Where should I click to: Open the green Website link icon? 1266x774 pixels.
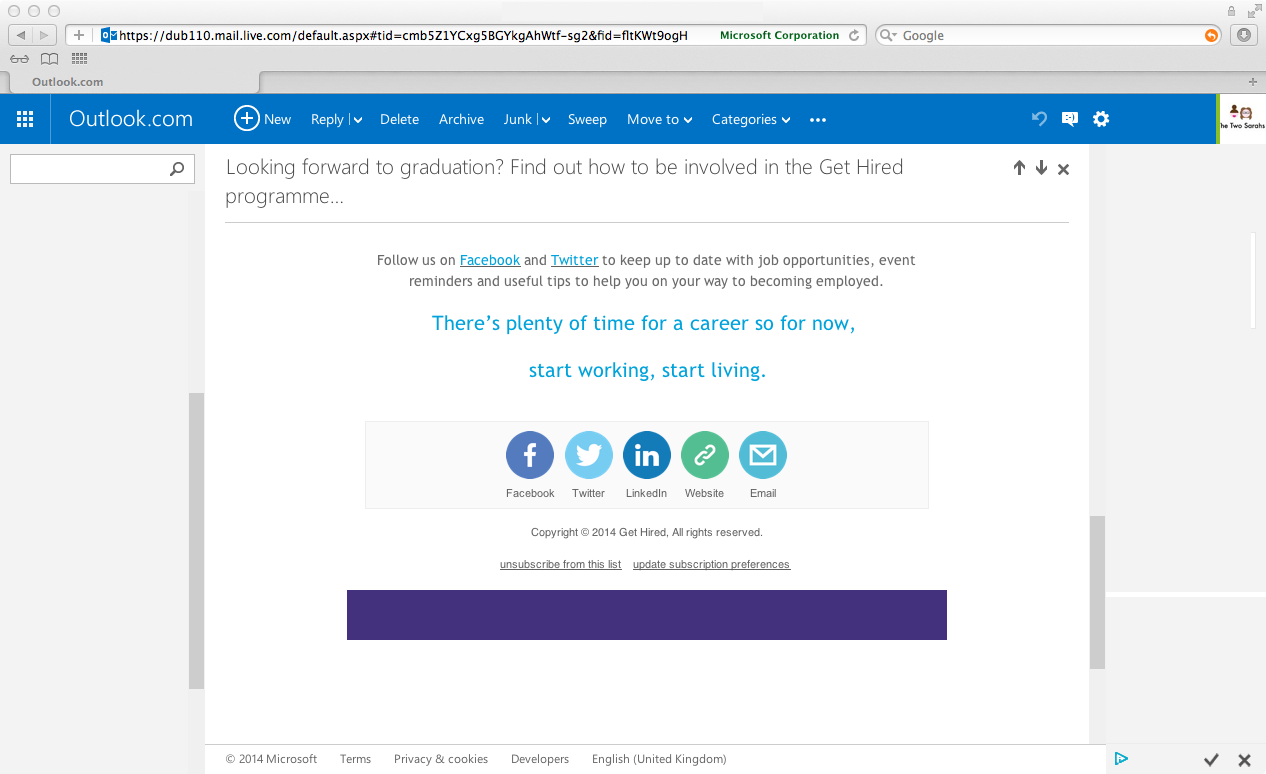click(x=705, y=455)
